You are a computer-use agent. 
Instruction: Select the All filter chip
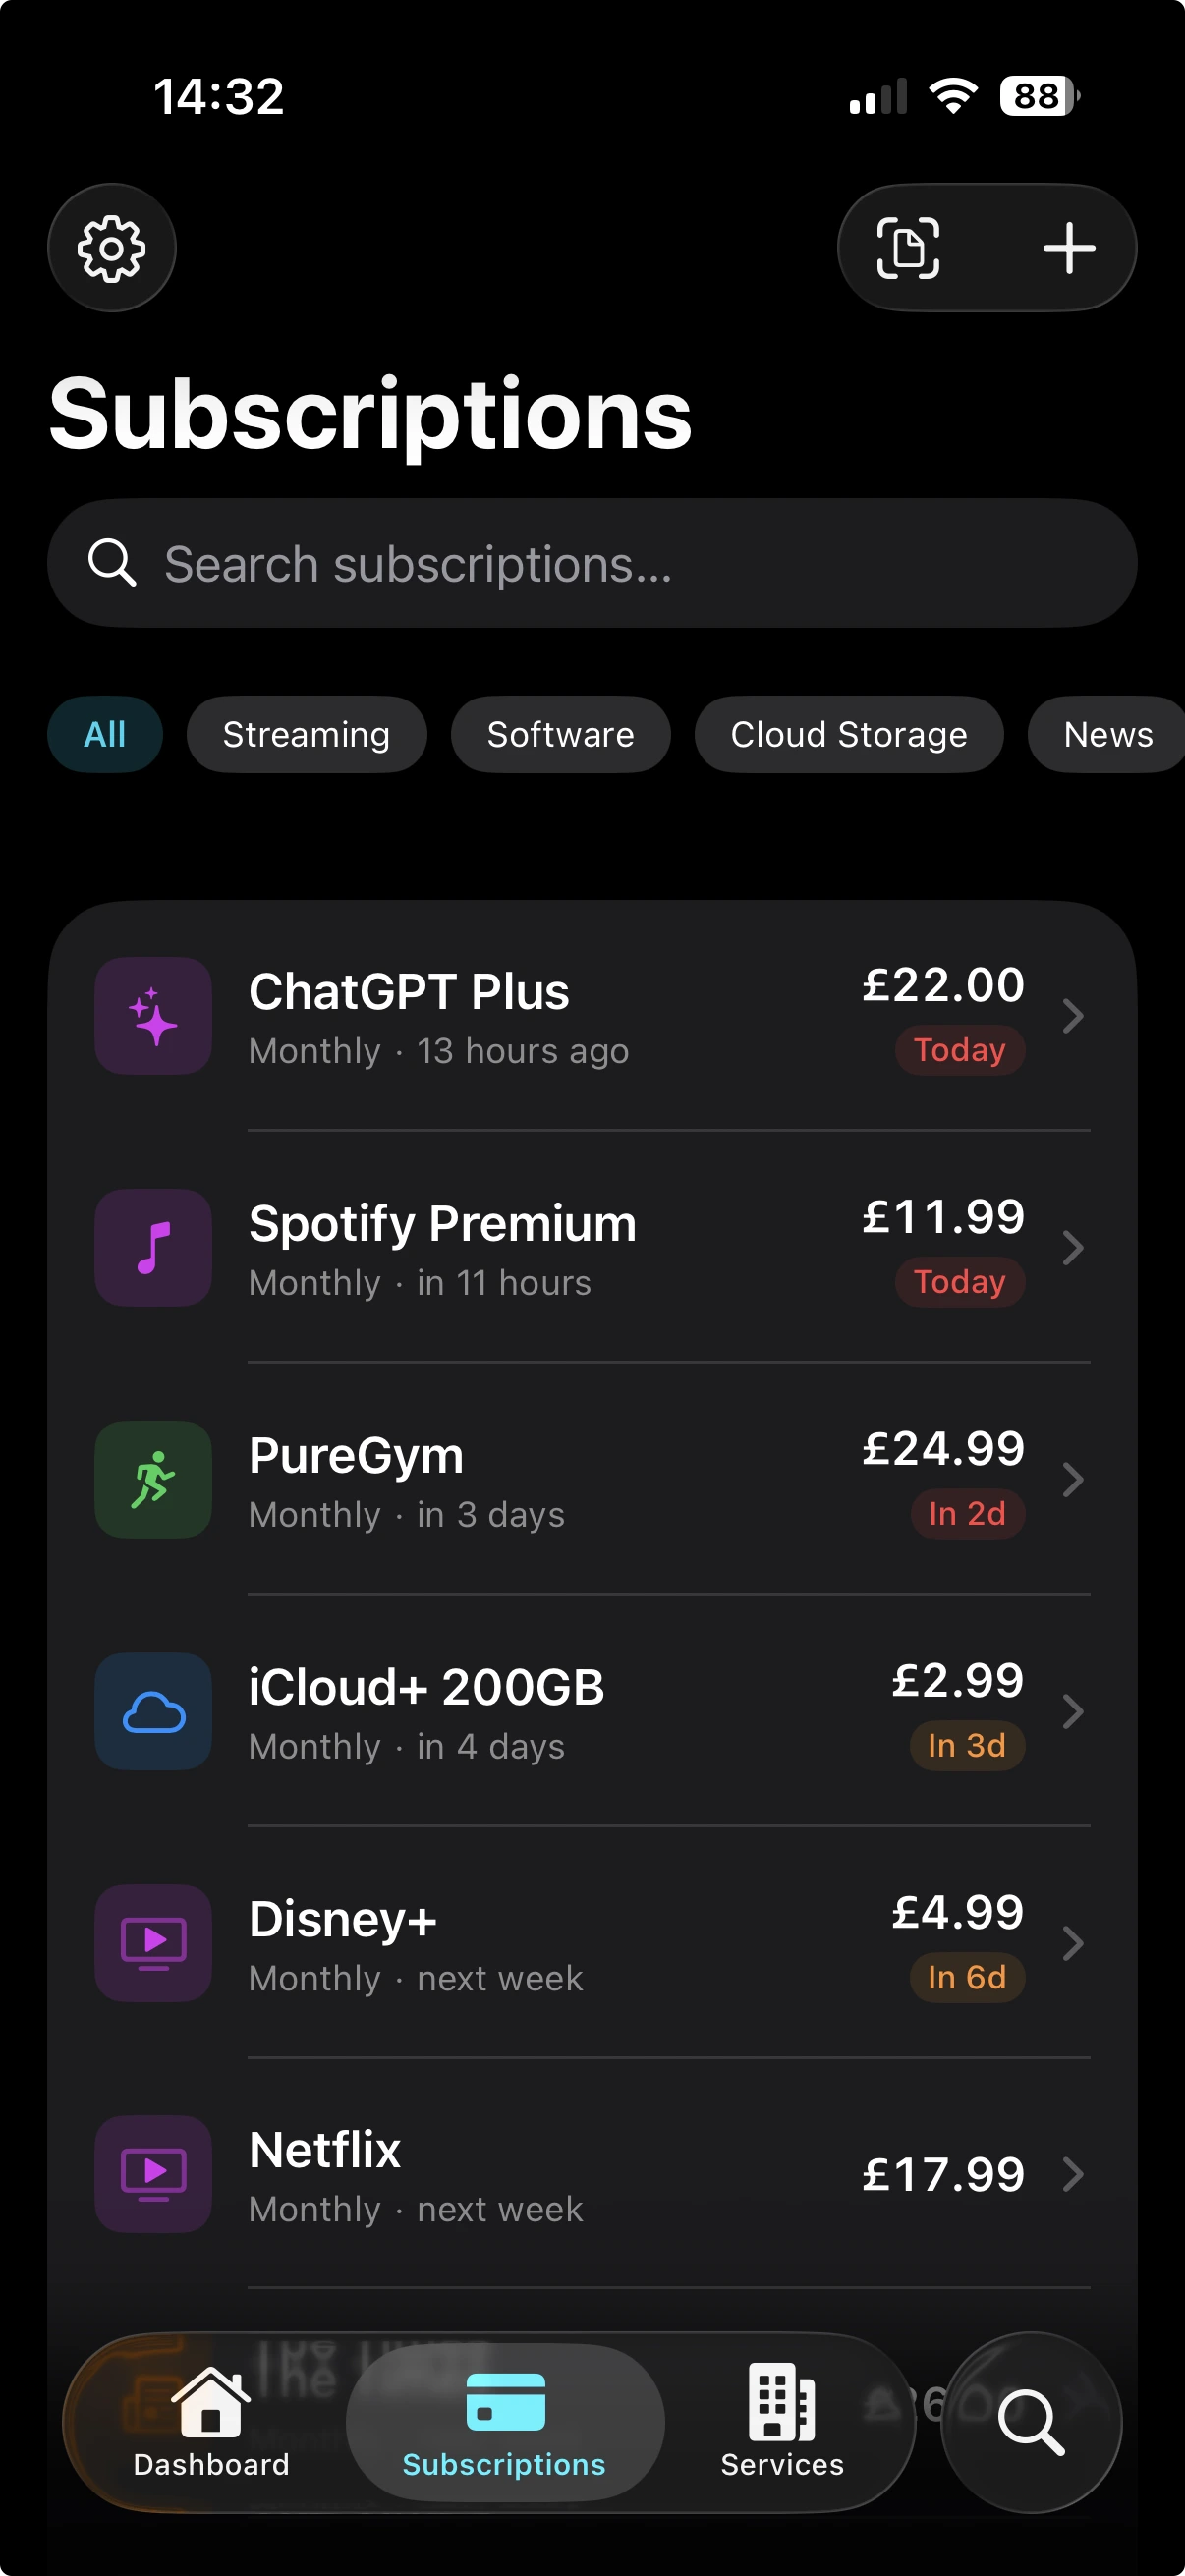click(105, 734)
